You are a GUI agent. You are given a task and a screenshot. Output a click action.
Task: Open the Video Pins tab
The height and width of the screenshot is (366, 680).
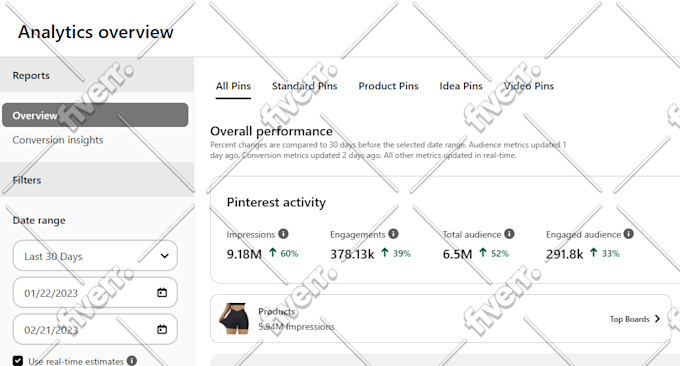[529, 86]
